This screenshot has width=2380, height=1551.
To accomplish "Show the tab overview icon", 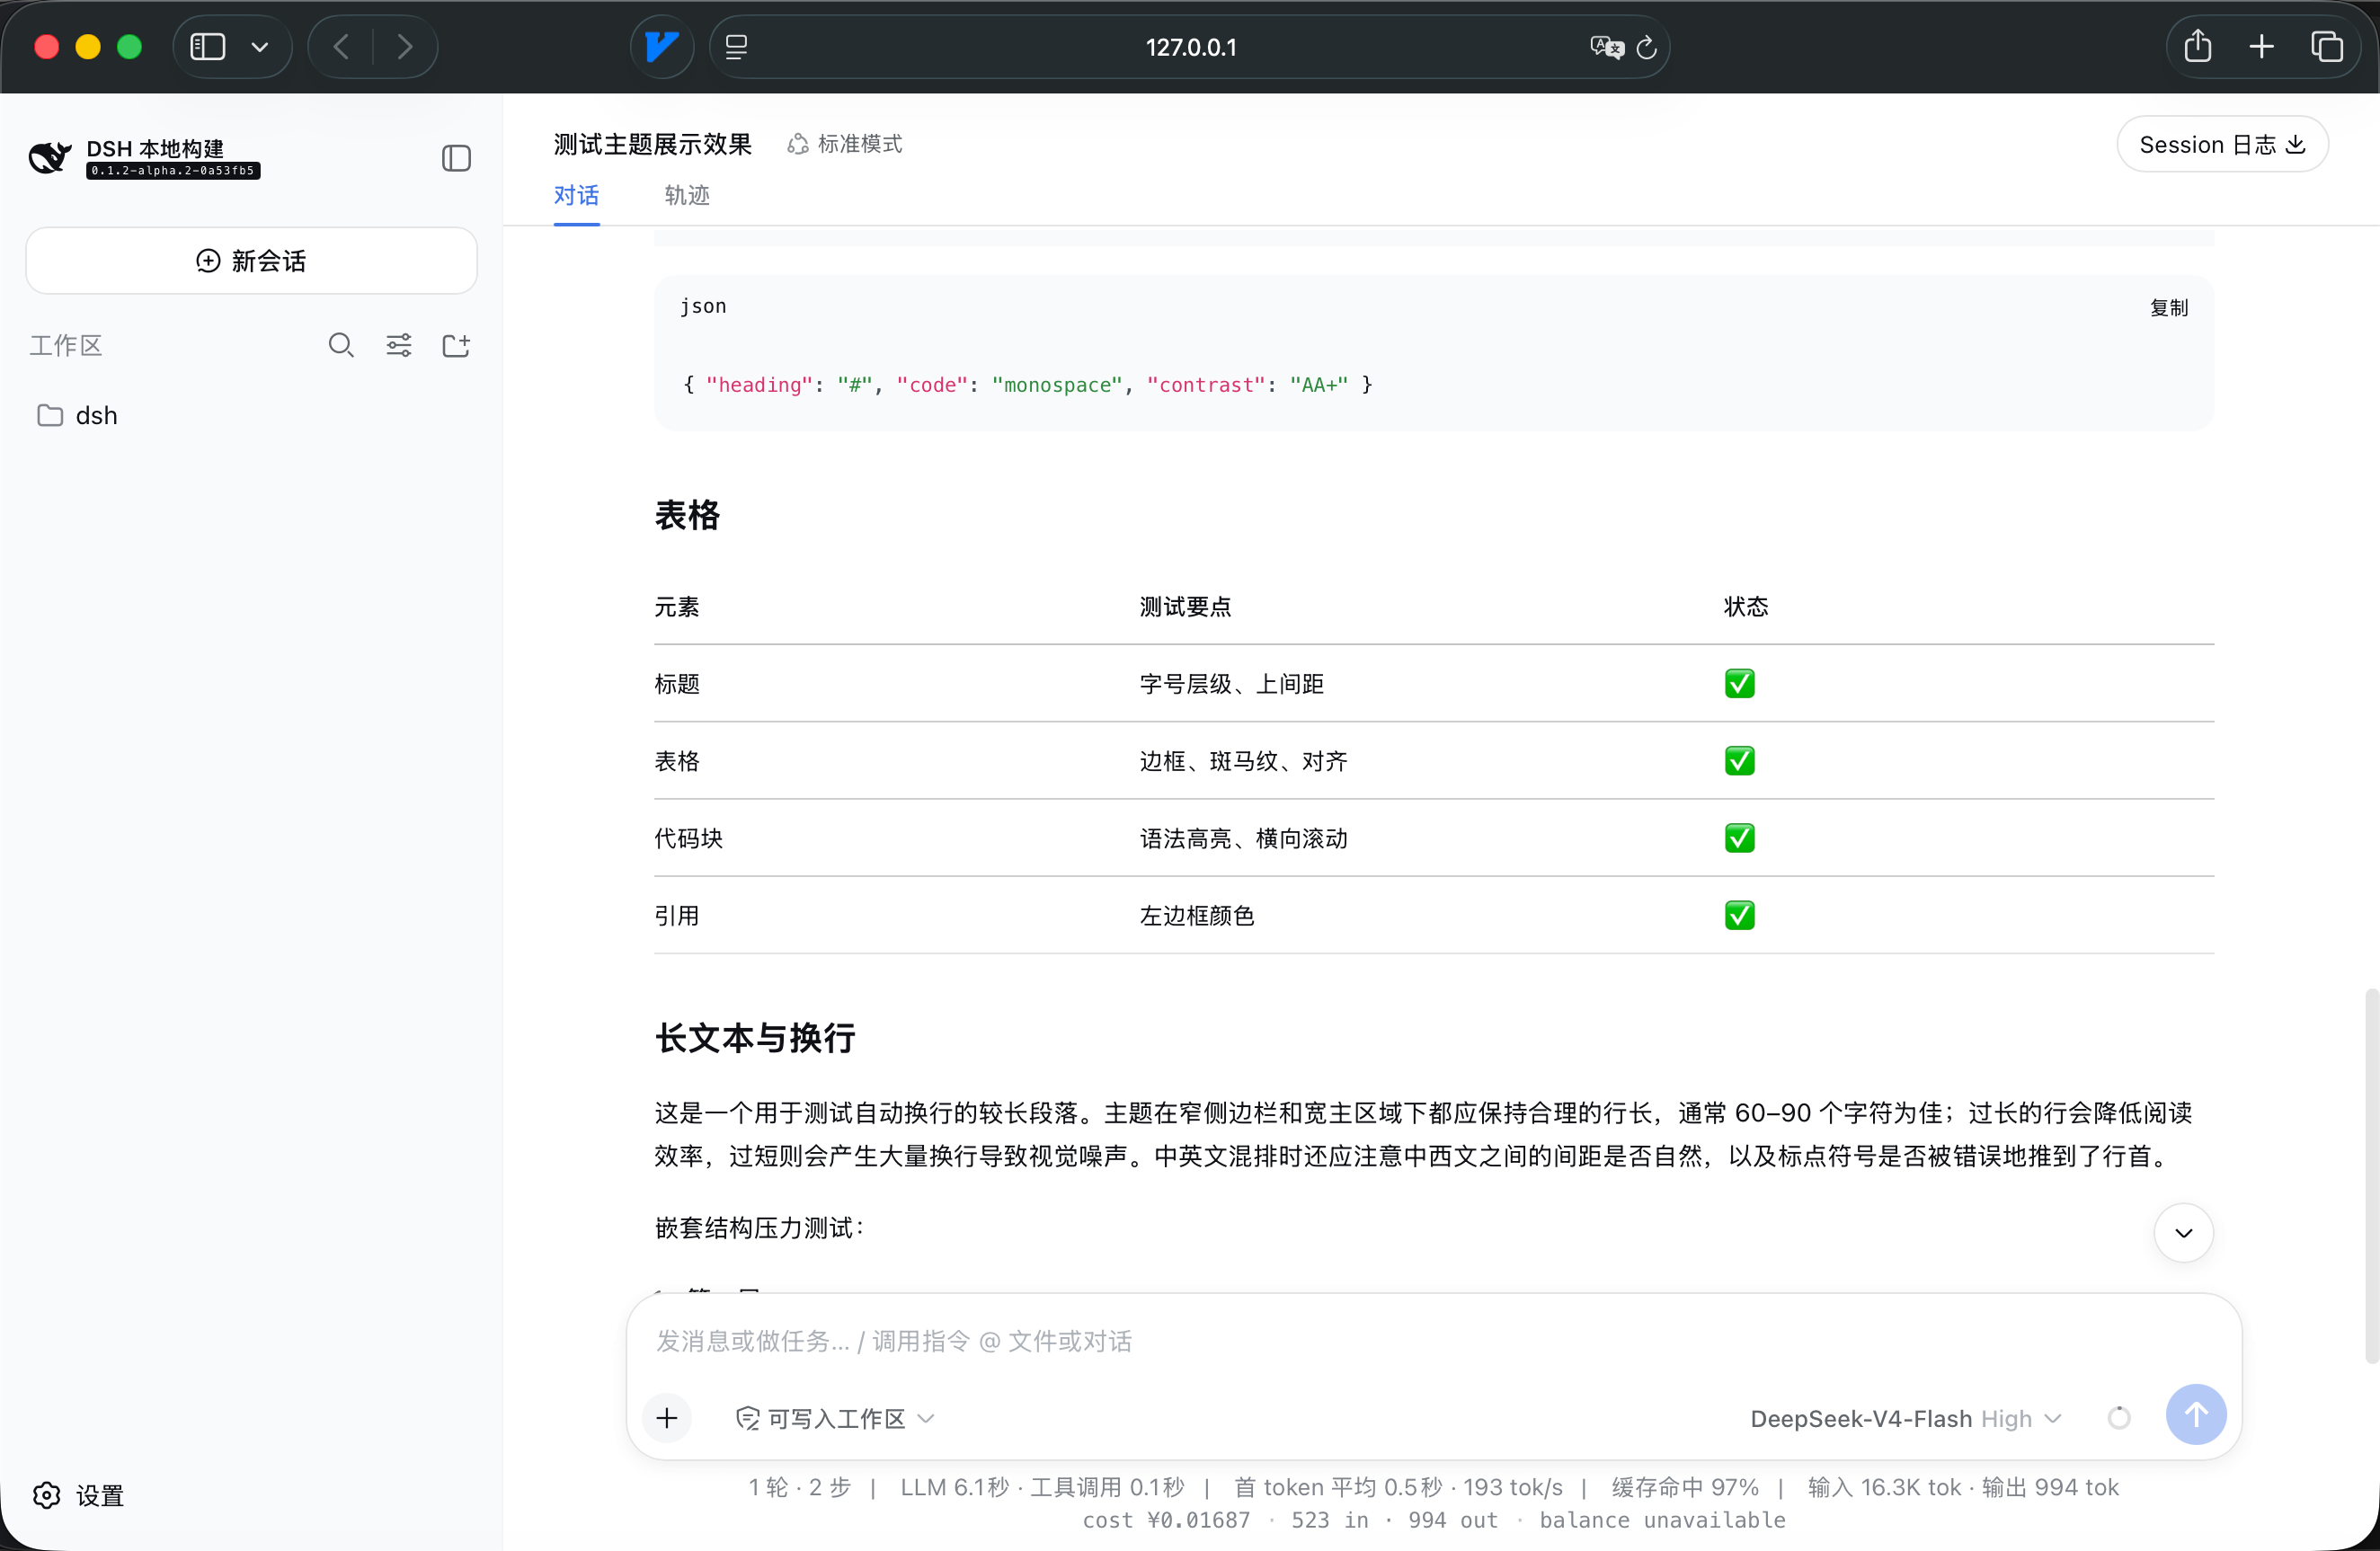I will click(x=2326, y=47).
